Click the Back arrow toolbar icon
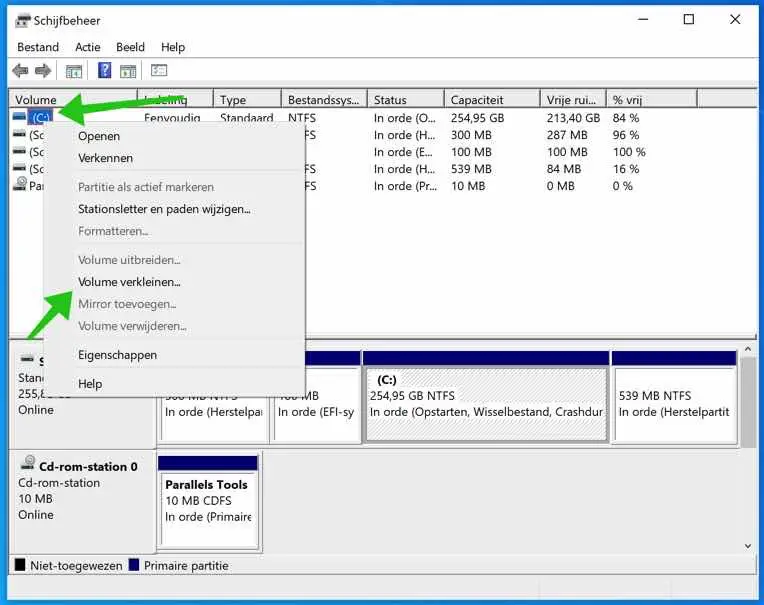The image size is (764, 605). click(x=20, y=71)
